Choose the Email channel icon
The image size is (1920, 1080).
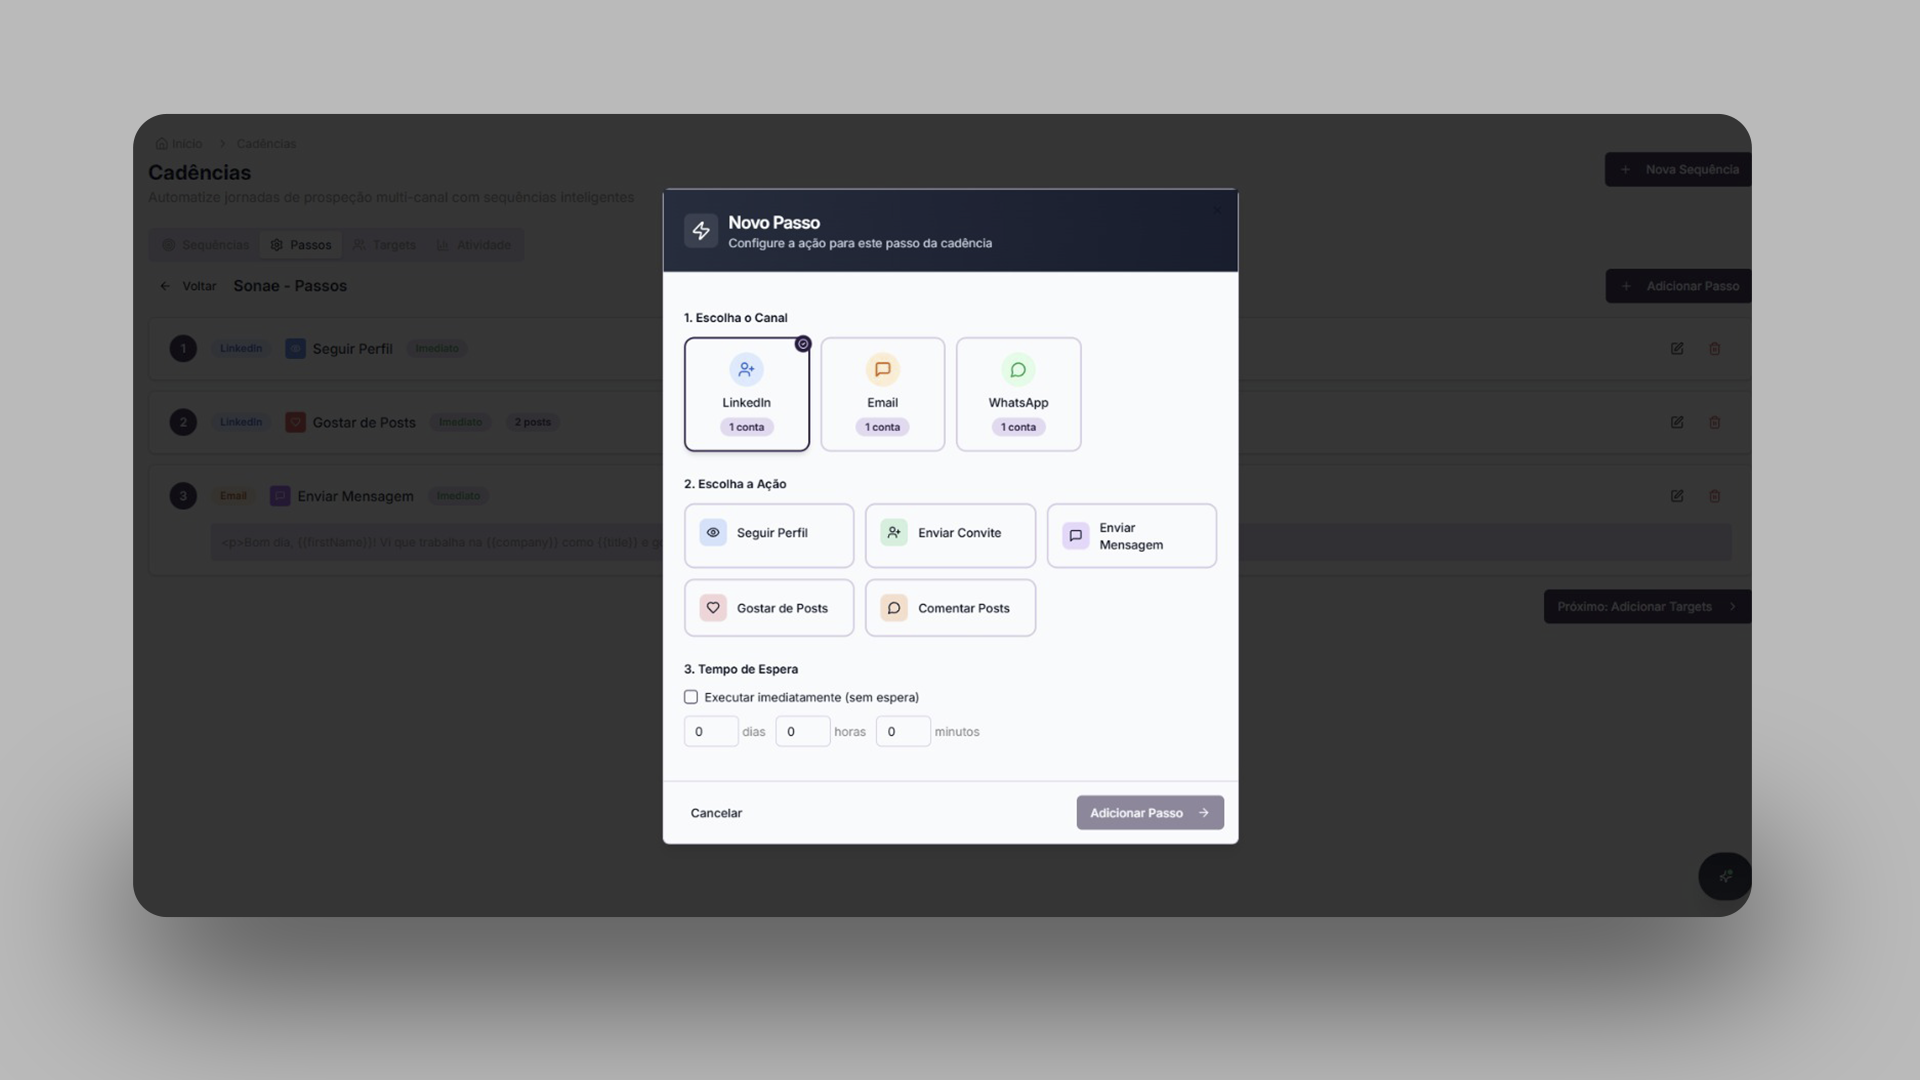click(882, 370)
